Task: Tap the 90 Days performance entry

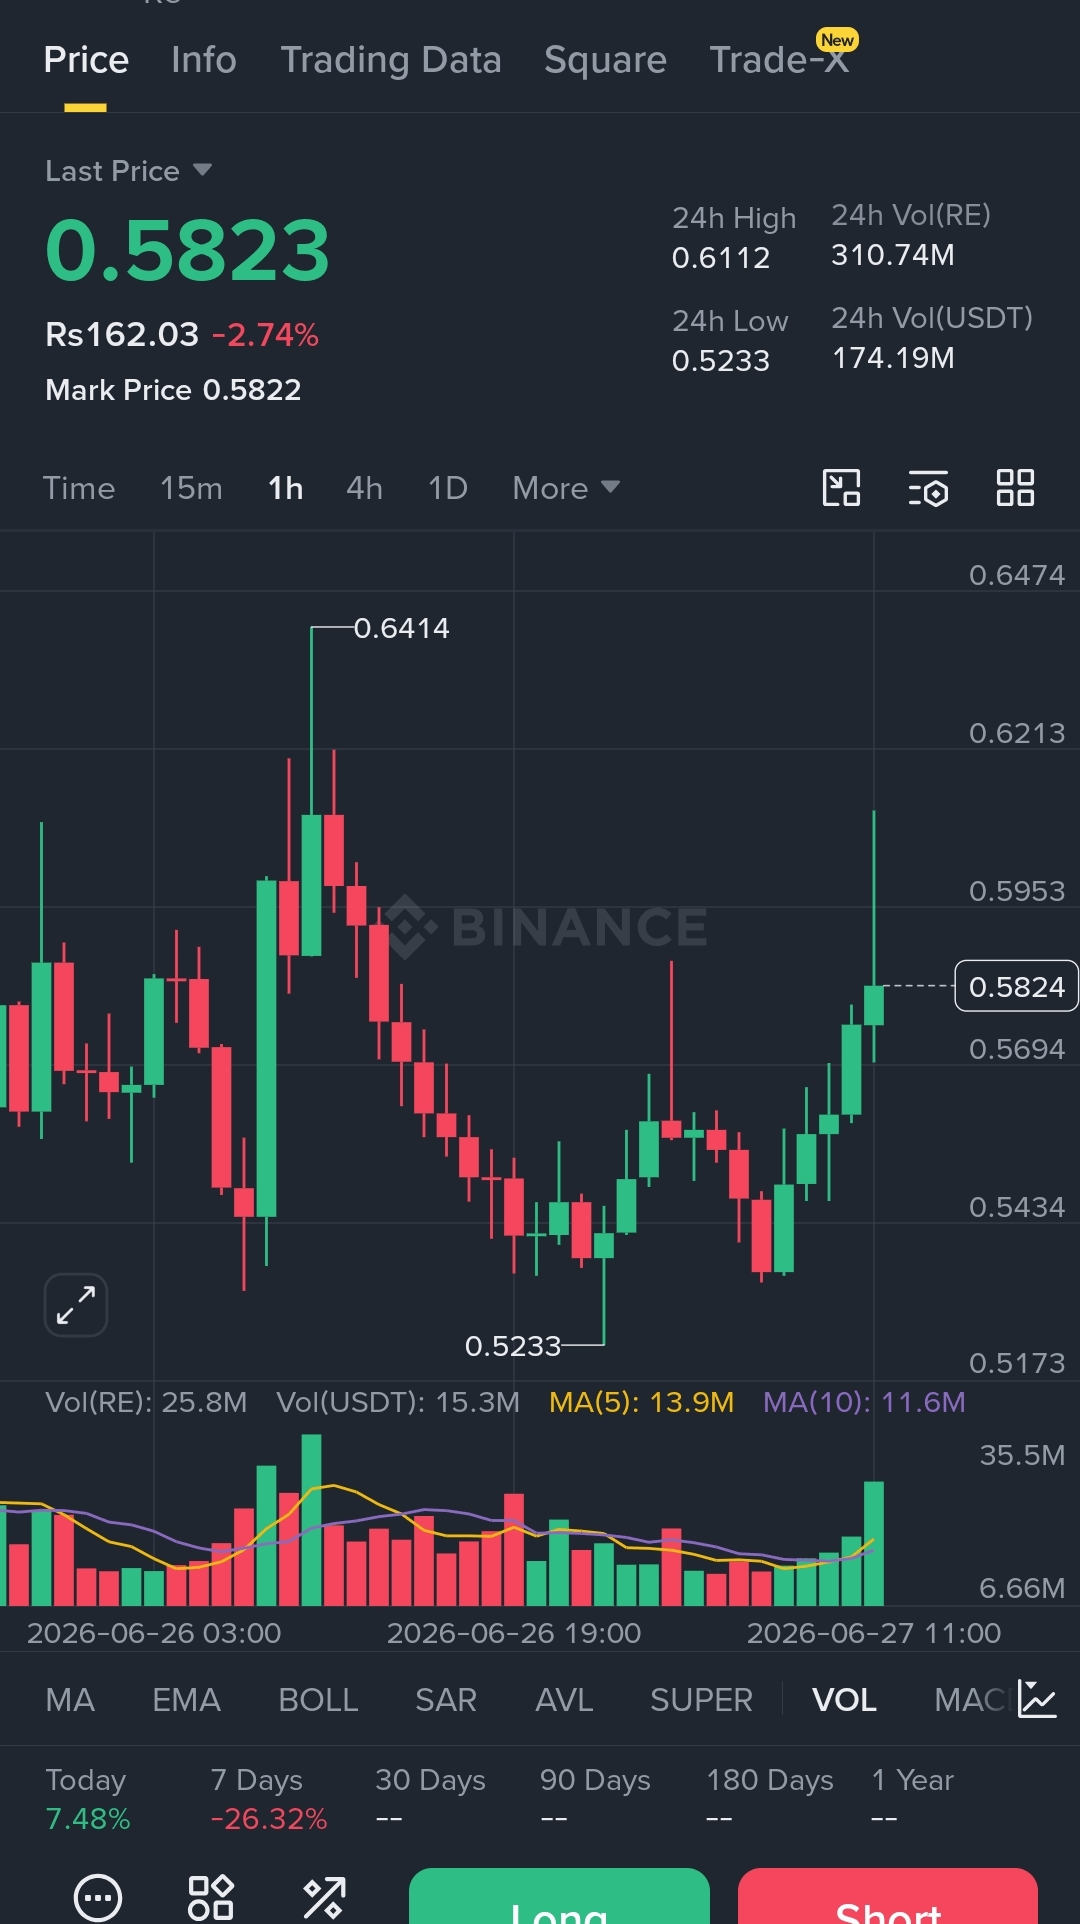Action: click(595, 1799)
